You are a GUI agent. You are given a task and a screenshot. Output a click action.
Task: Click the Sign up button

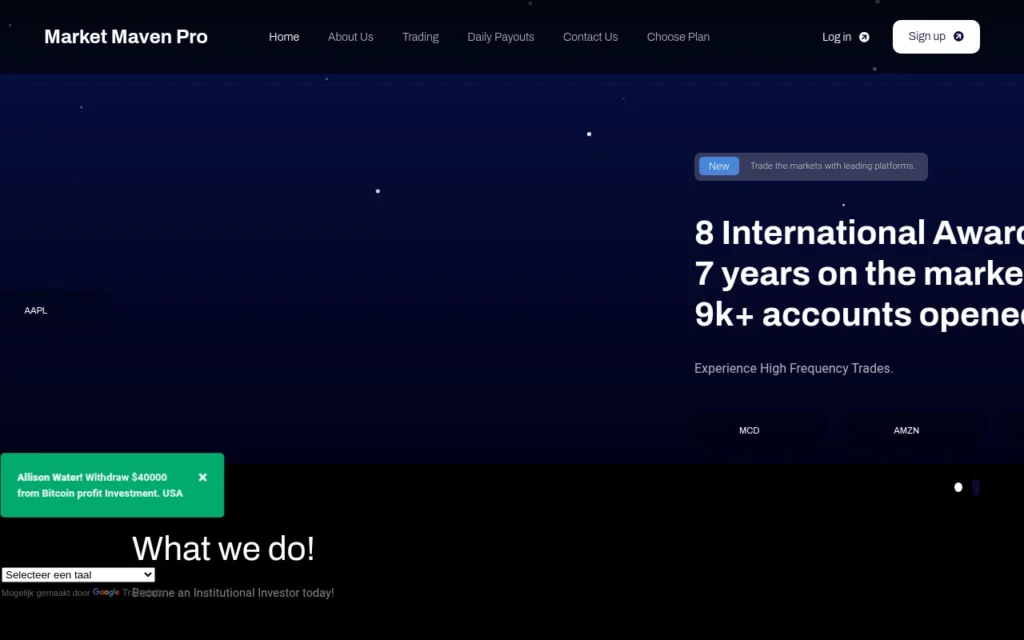(x=936, y=36)
